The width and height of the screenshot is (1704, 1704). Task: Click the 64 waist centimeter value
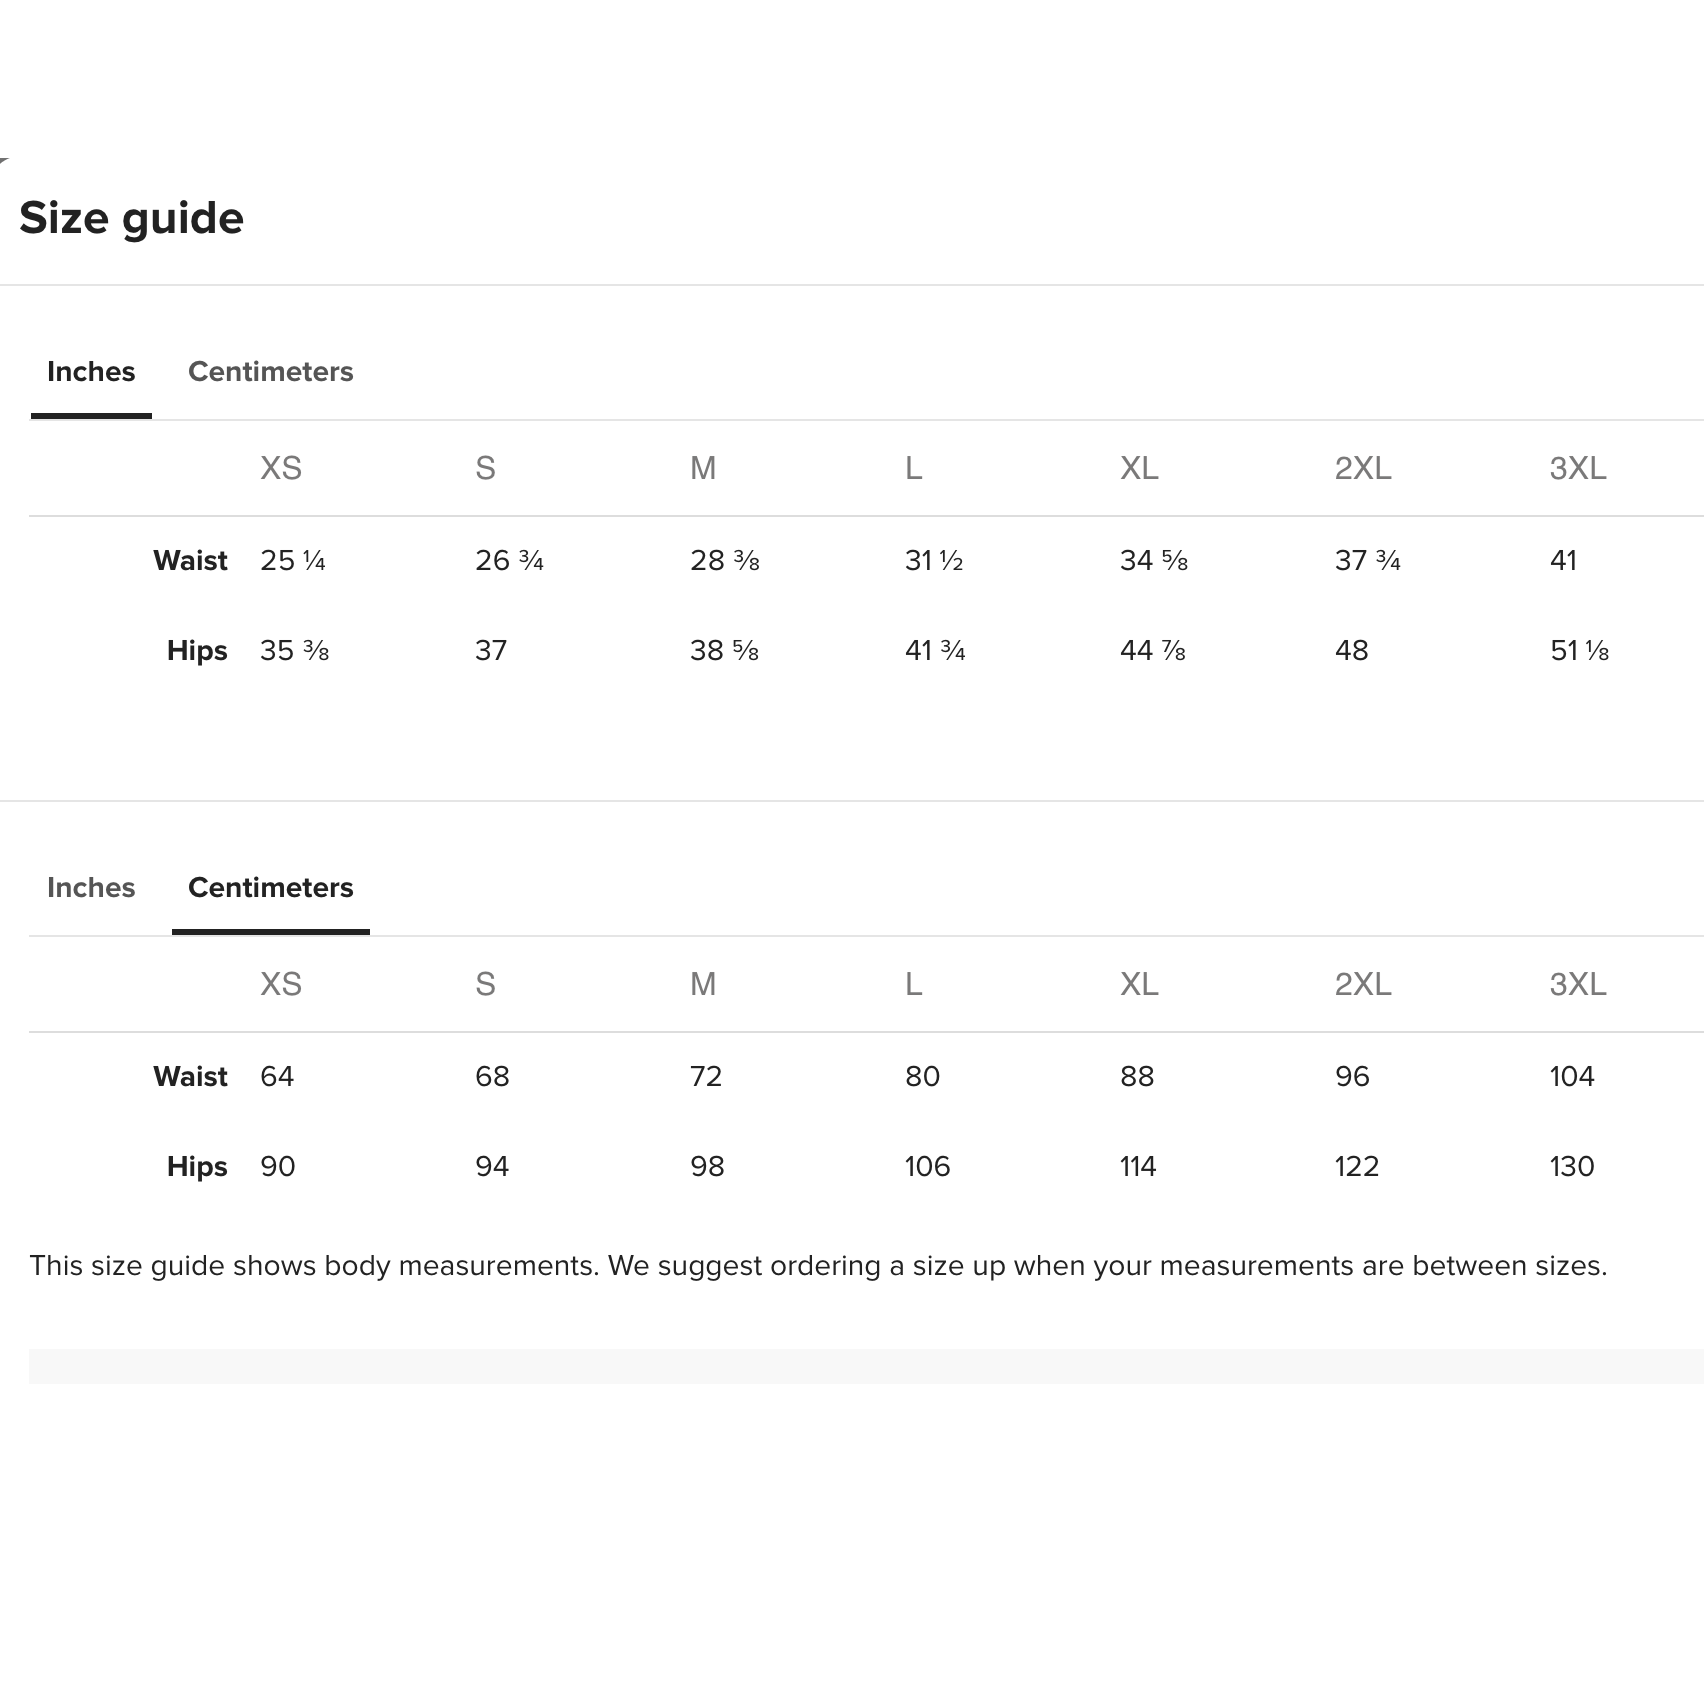pos(277,1077)
